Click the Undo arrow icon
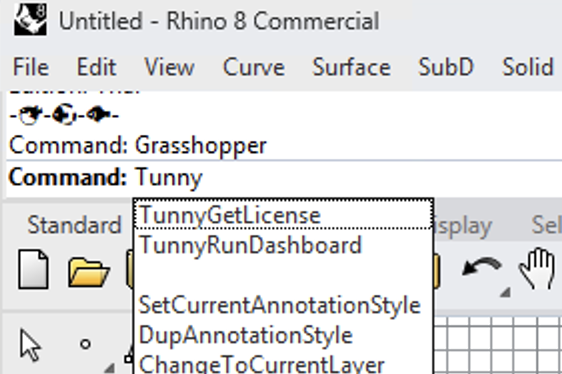Viewport: 562px width, 374px height. tap(482, 267)
